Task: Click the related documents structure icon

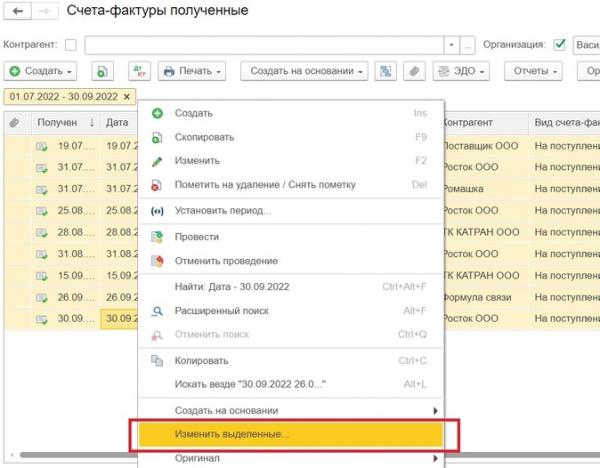Action: (x=385, y=71)
